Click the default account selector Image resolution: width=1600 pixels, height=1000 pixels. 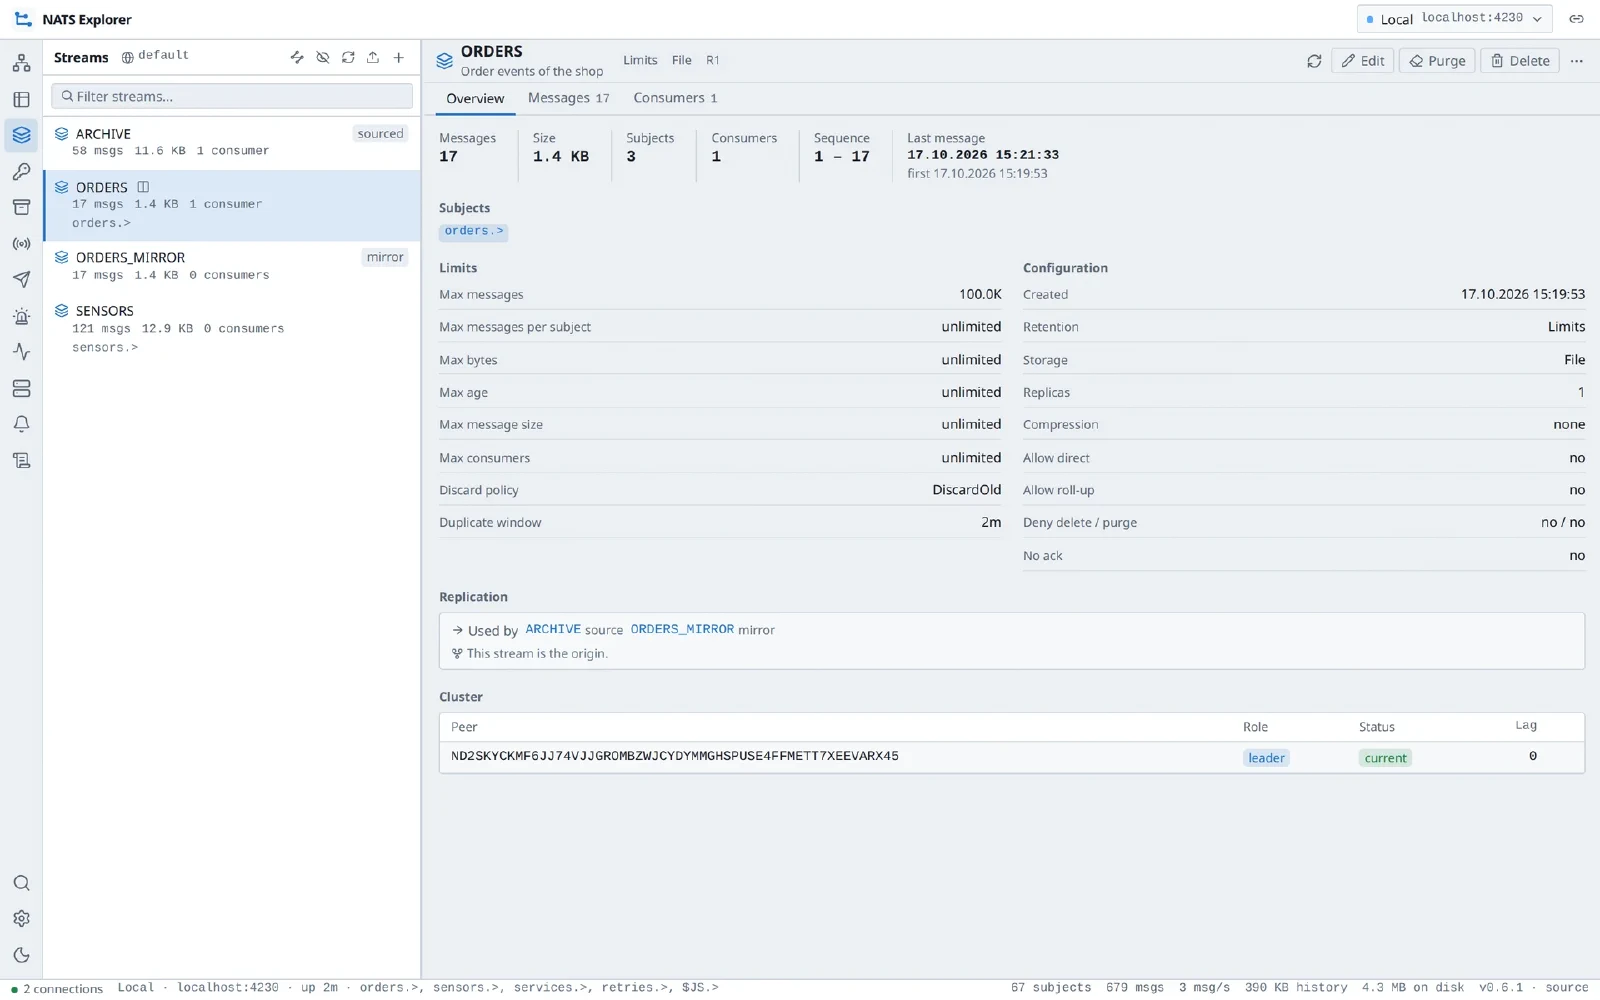click(155, 57)
